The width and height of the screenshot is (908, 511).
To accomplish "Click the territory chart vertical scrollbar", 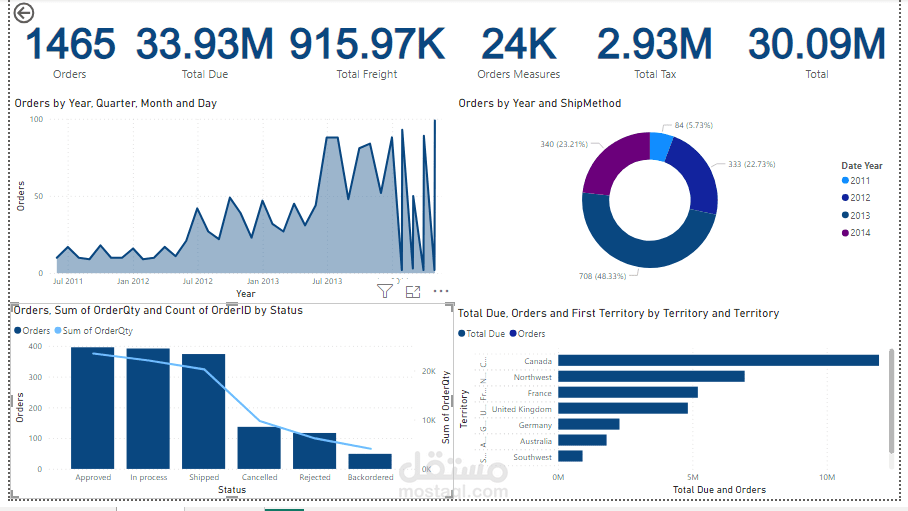I will click(891, 401).
